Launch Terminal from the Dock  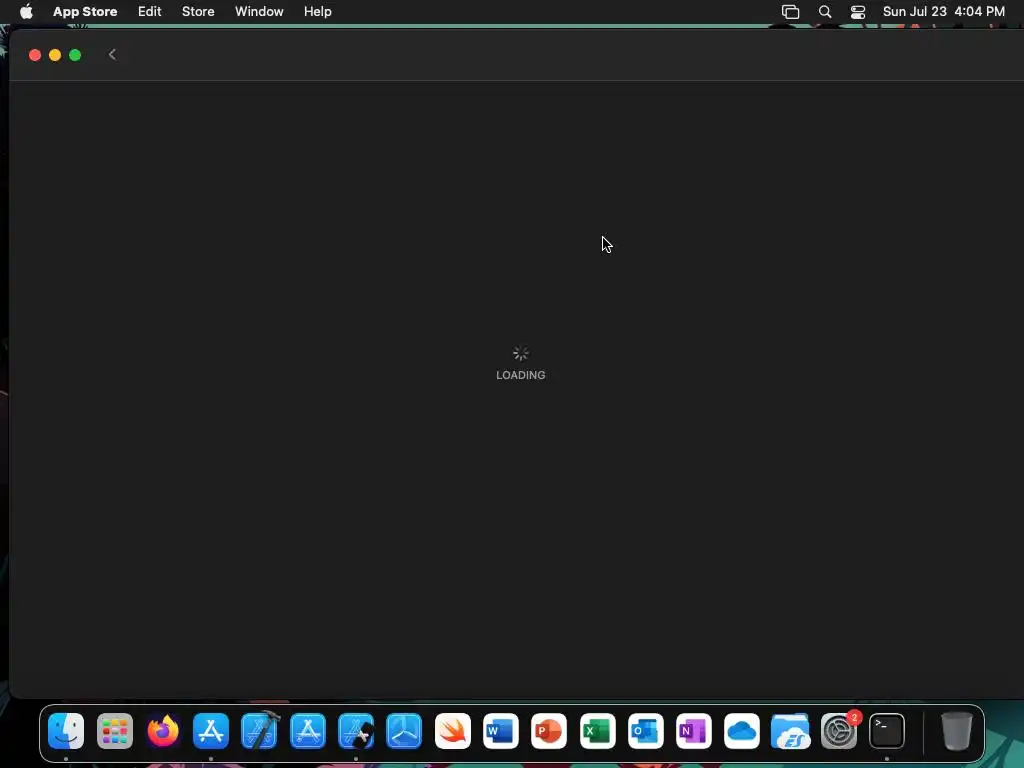pos(887,731)
